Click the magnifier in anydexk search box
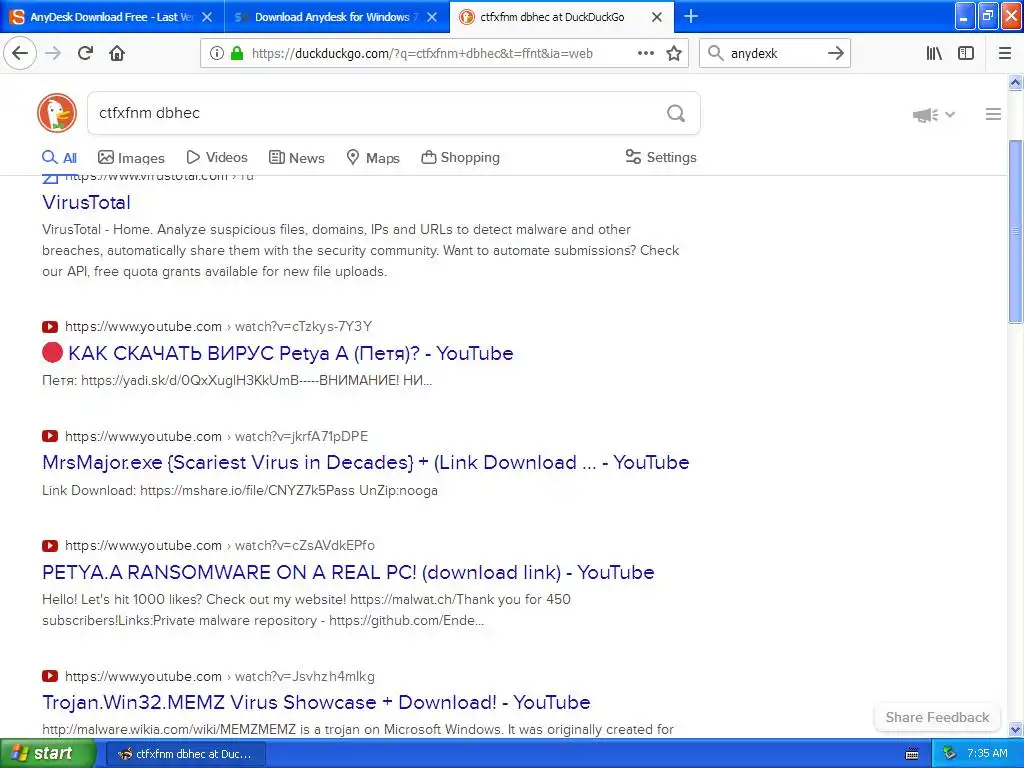The image size is (1024, 768). 716,53
